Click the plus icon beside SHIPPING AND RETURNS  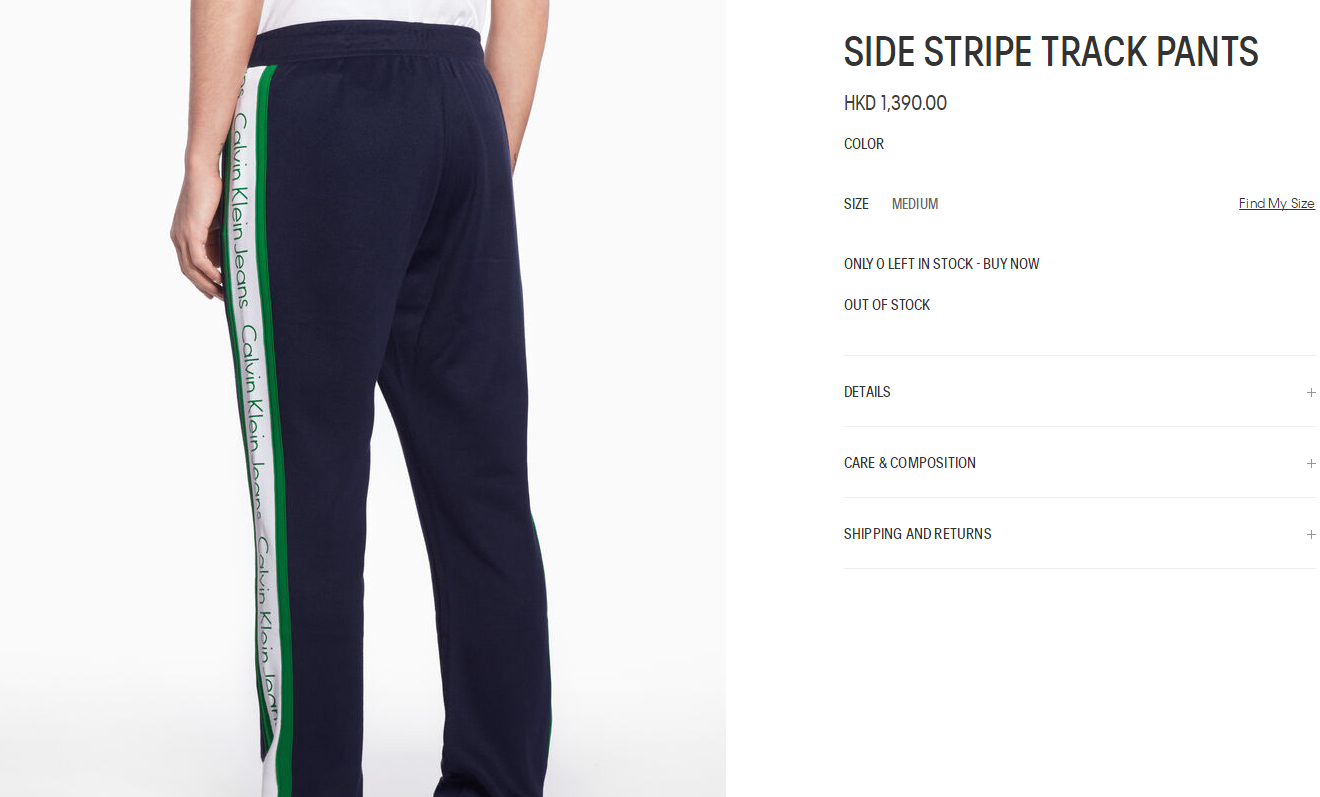tap(1310, 534)
